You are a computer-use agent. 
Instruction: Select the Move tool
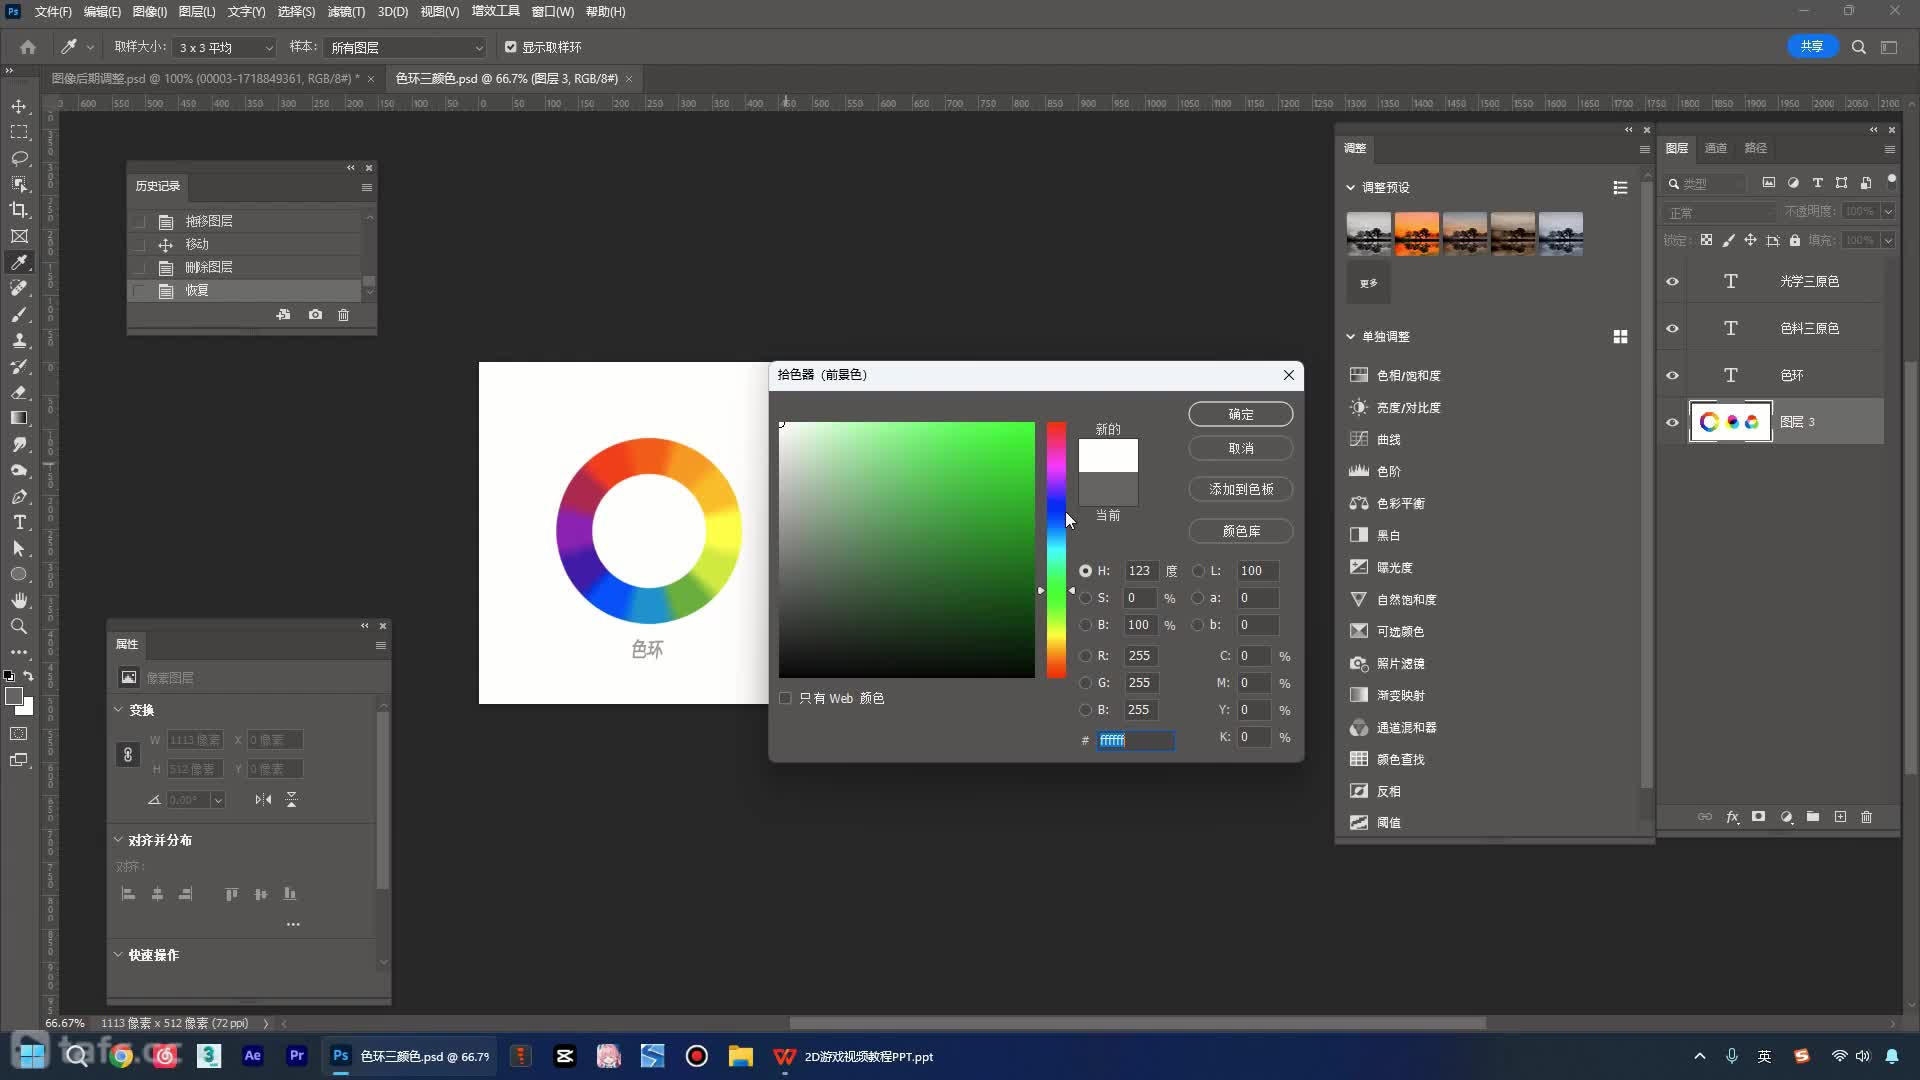(x=19, y=106)
